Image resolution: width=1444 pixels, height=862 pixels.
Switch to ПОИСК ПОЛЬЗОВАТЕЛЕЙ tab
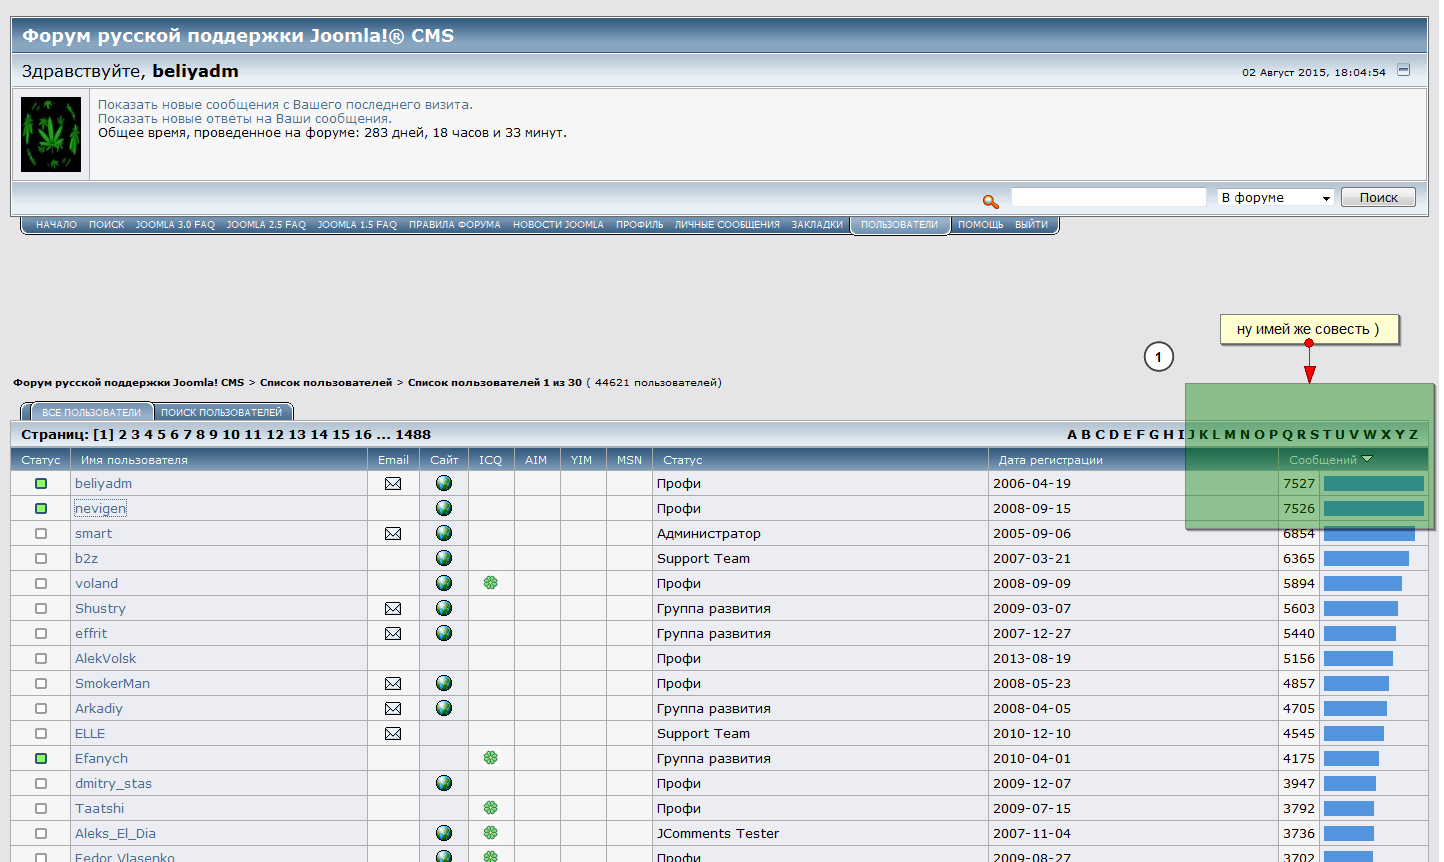coord(222,412)
